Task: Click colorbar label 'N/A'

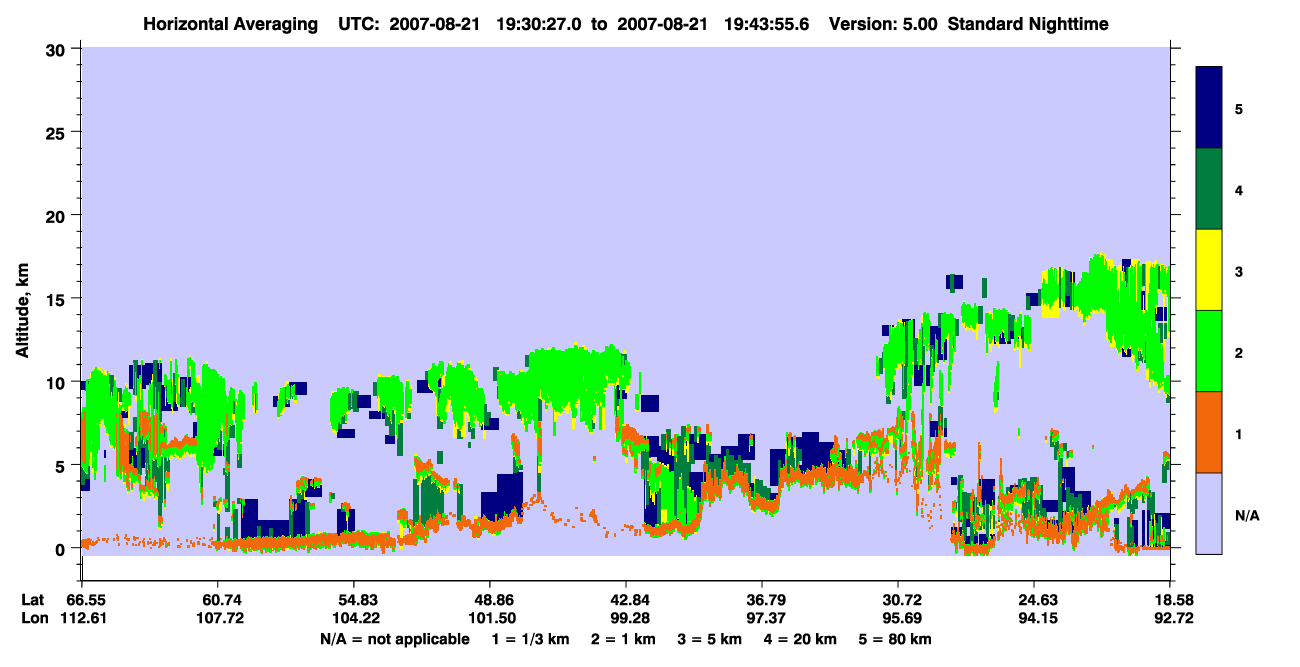Action: [1246, 516]
